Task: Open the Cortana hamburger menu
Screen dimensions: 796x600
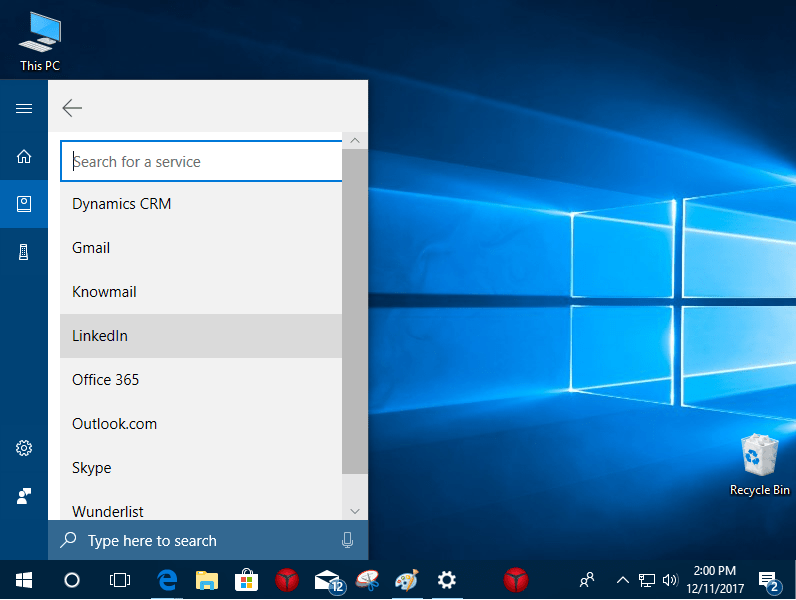Action: click(24, 108)
